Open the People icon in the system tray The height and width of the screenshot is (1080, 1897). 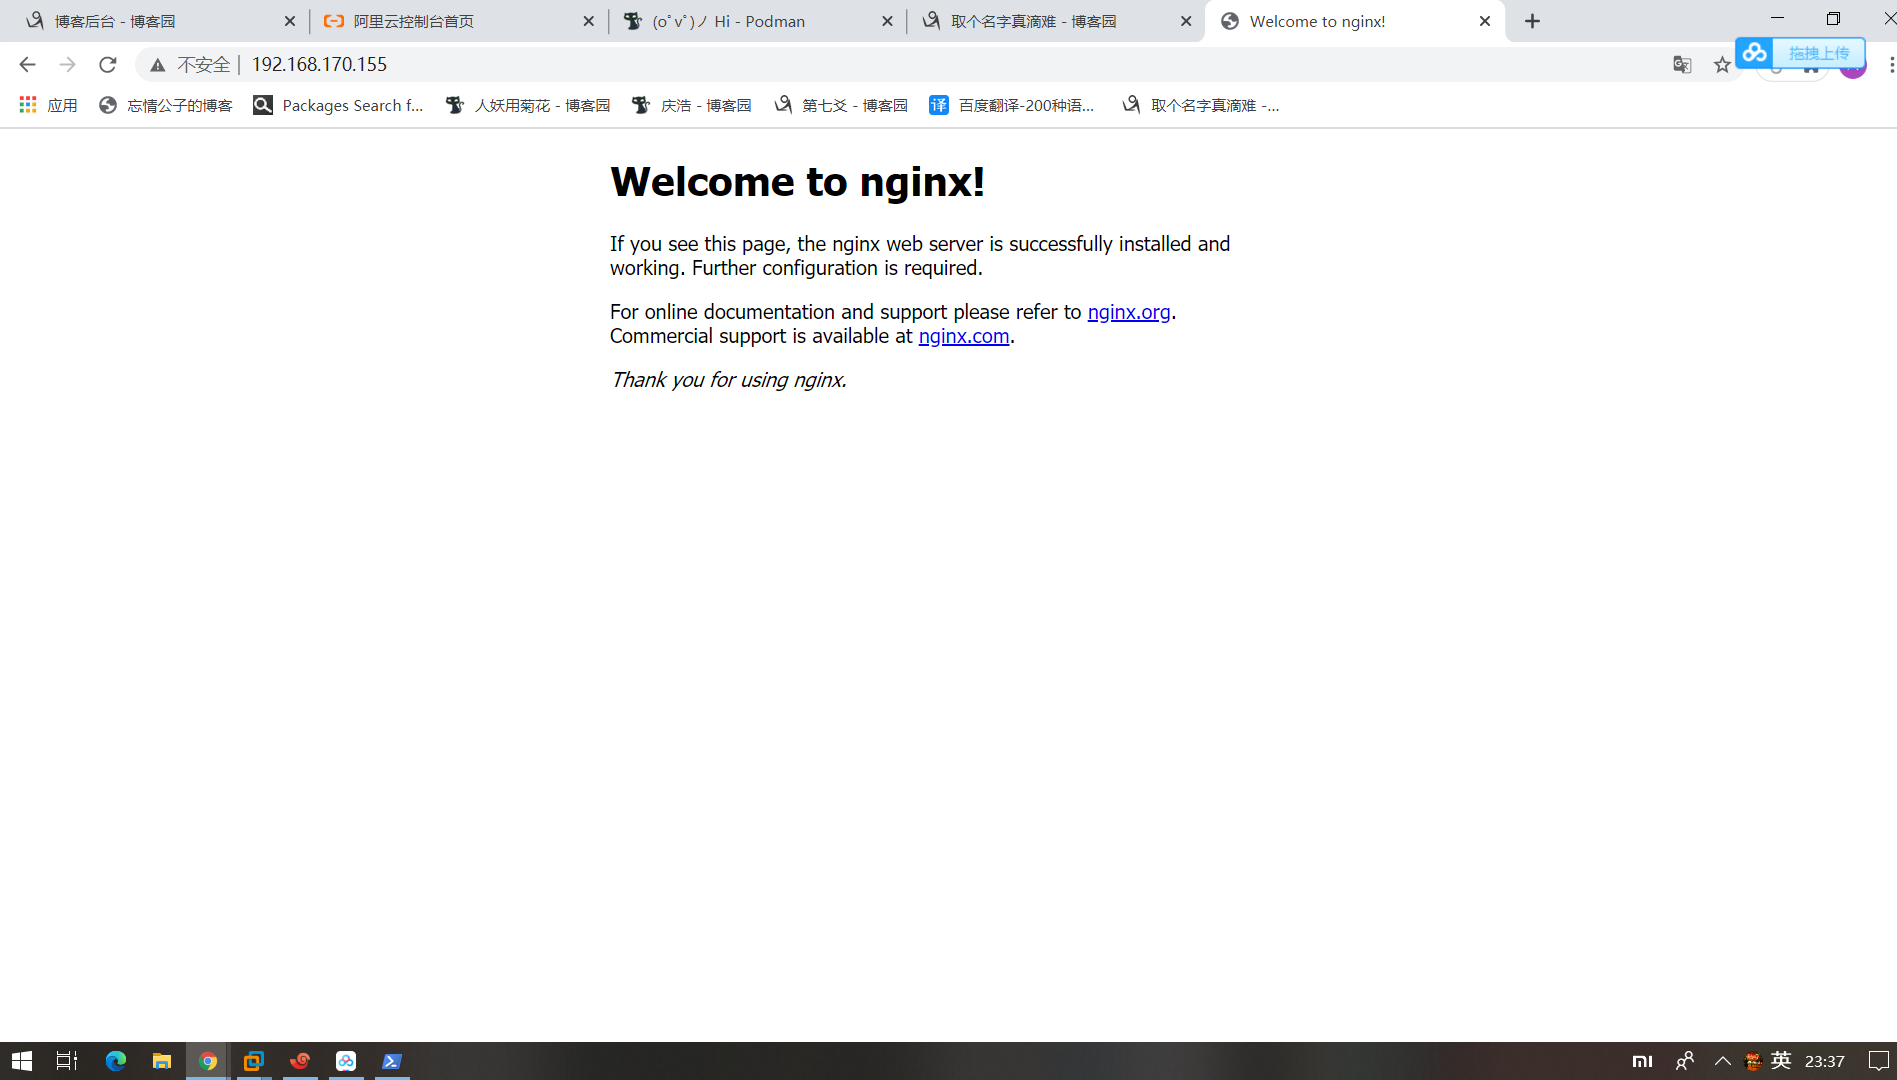pyautogui.click(x=1685, y=1061)
